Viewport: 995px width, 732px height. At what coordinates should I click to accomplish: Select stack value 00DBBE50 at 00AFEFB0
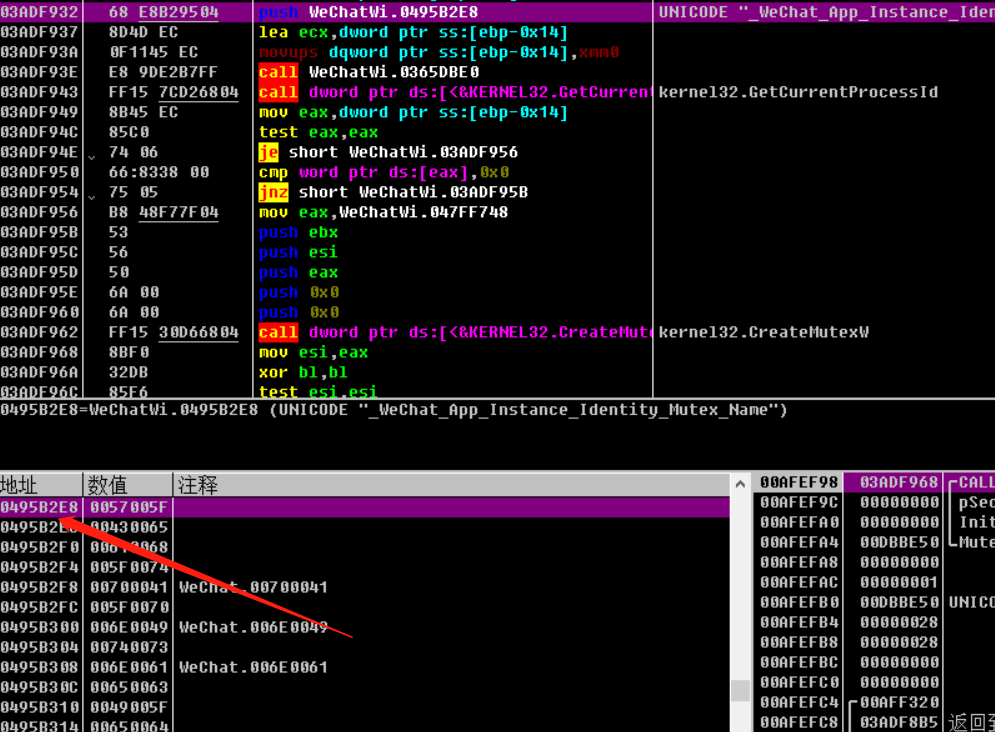click(899, 603)
